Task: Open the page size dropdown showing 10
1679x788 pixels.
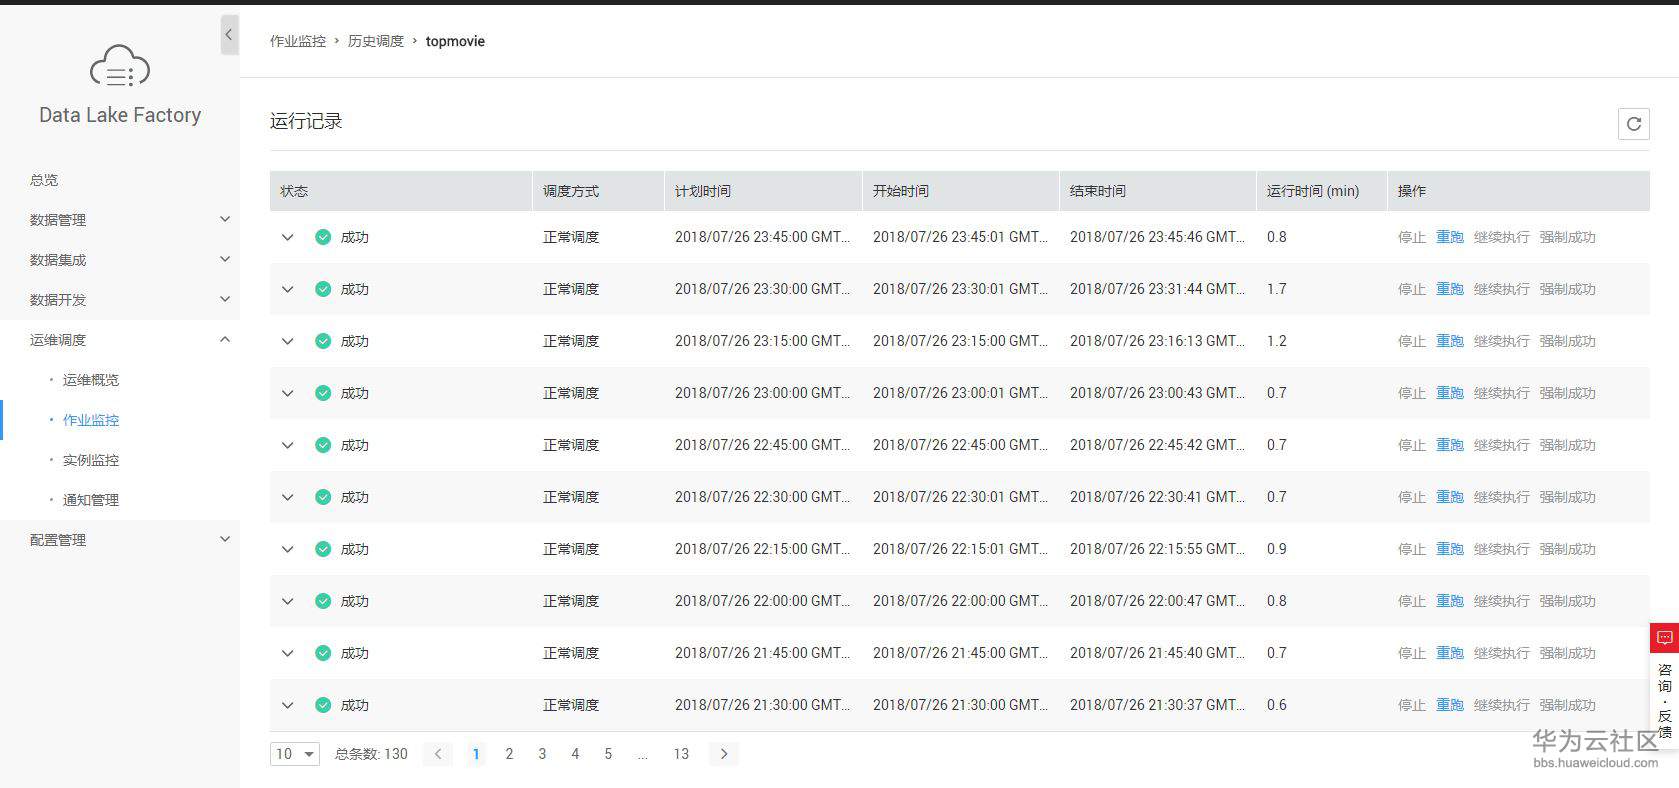Action: pos(295,754)
